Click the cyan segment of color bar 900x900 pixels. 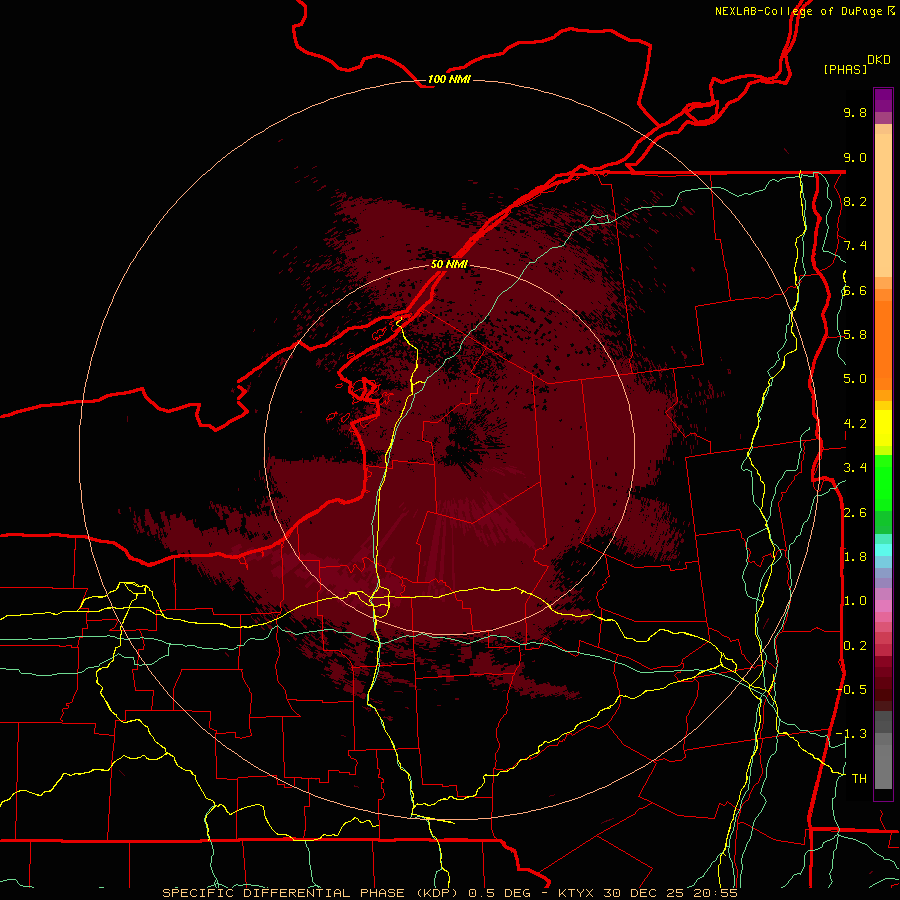coord(883,550)
